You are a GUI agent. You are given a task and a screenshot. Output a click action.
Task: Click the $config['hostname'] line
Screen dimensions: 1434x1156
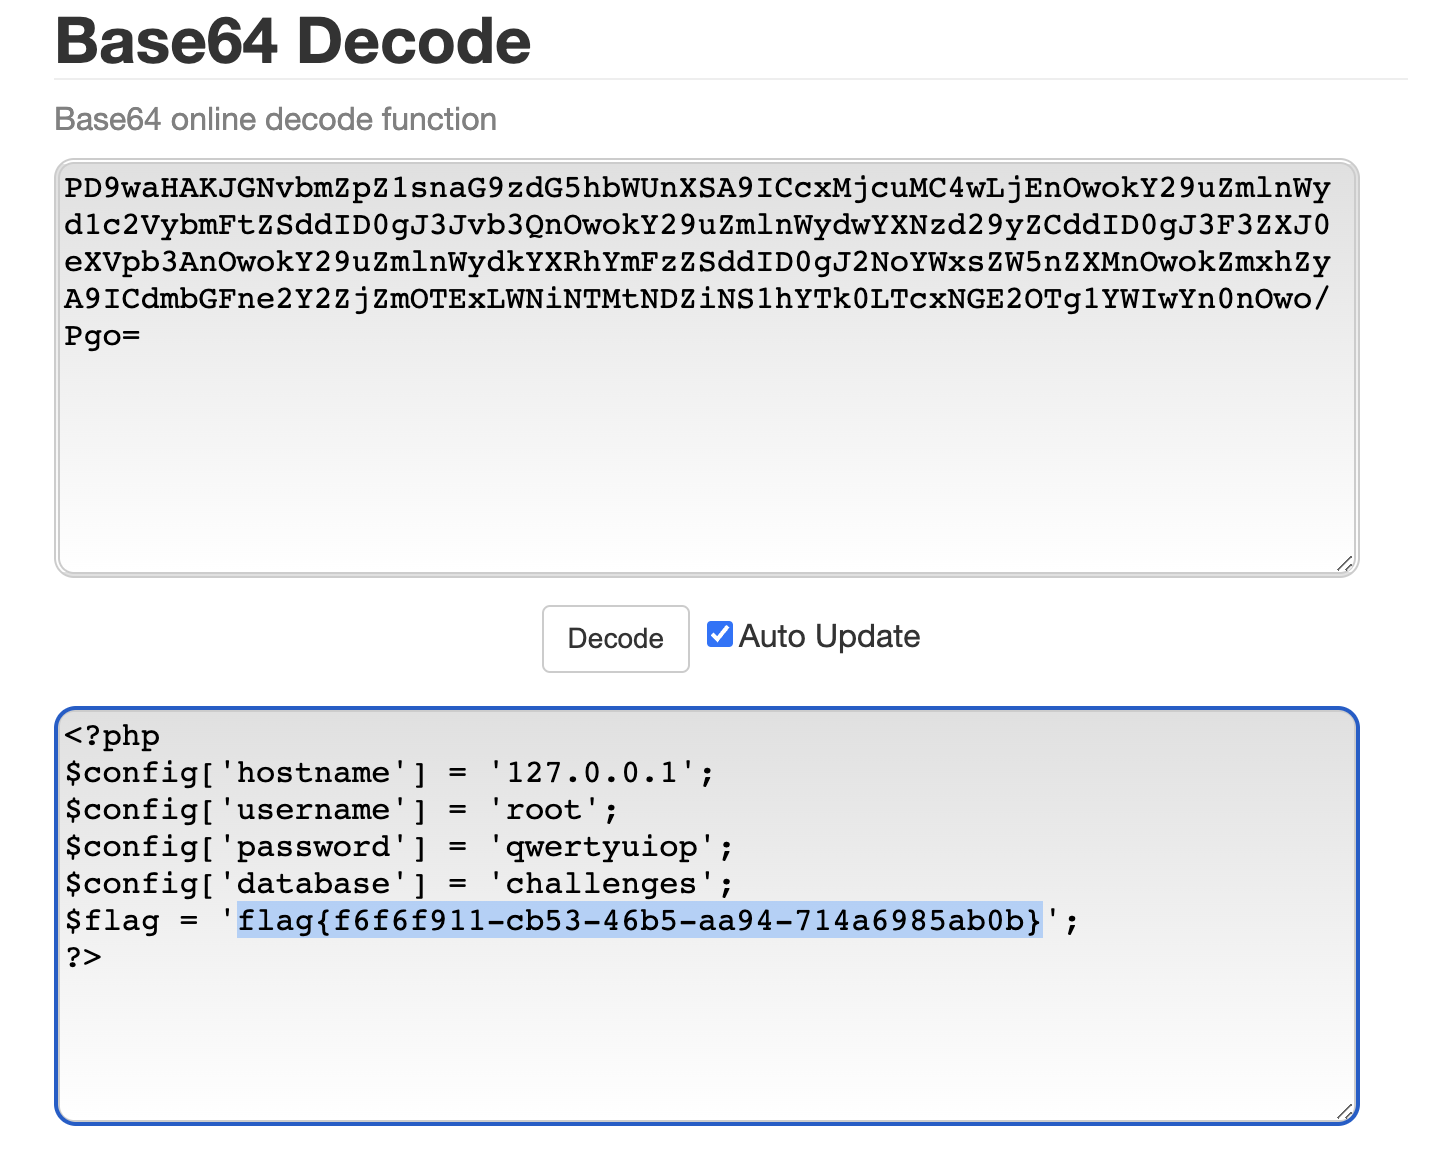[390, 773]
